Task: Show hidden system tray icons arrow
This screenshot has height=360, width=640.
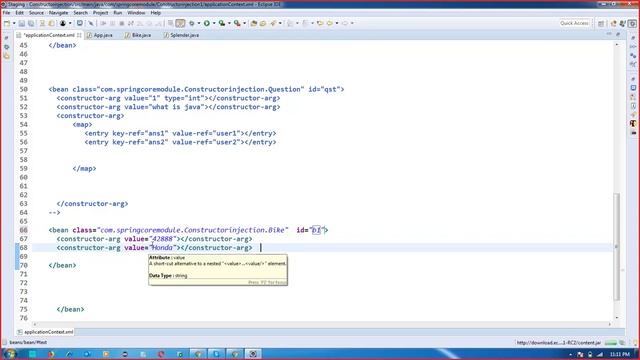Action: coord(570,355)
